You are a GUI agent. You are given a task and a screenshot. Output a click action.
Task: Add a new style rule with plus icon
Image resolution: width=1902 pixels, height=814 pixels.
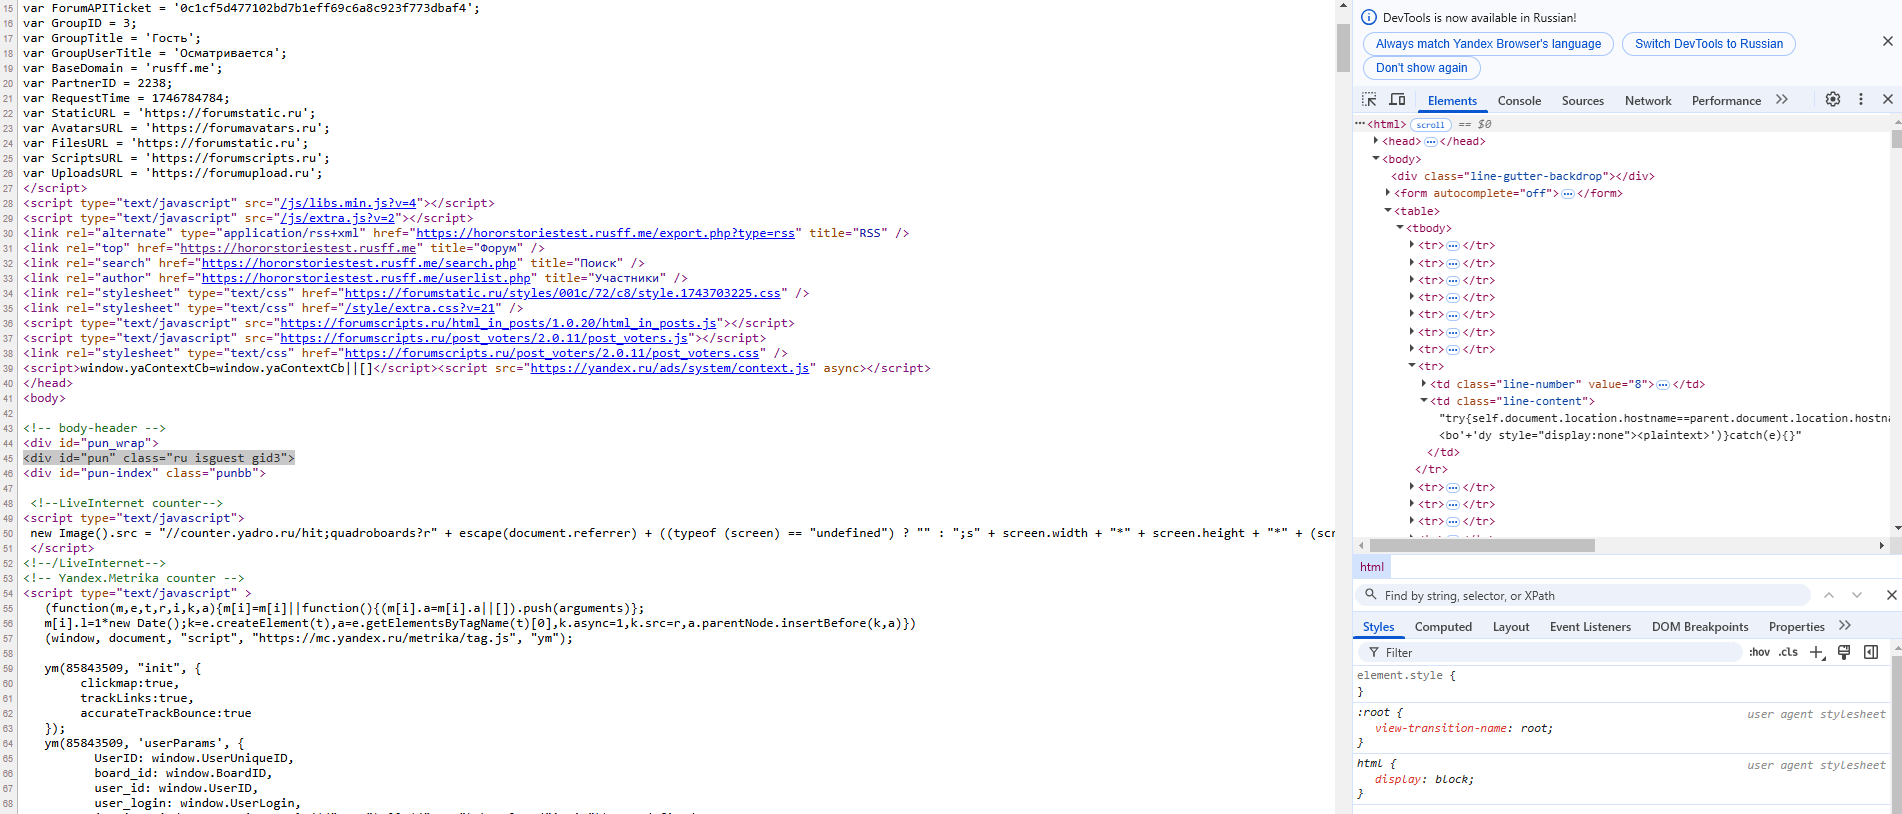(1817, 652)
